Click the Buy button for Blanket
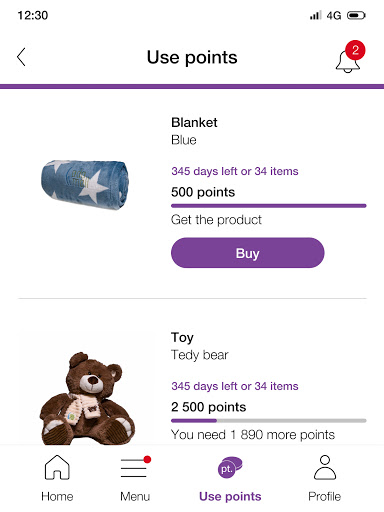 tap(248, 253)
